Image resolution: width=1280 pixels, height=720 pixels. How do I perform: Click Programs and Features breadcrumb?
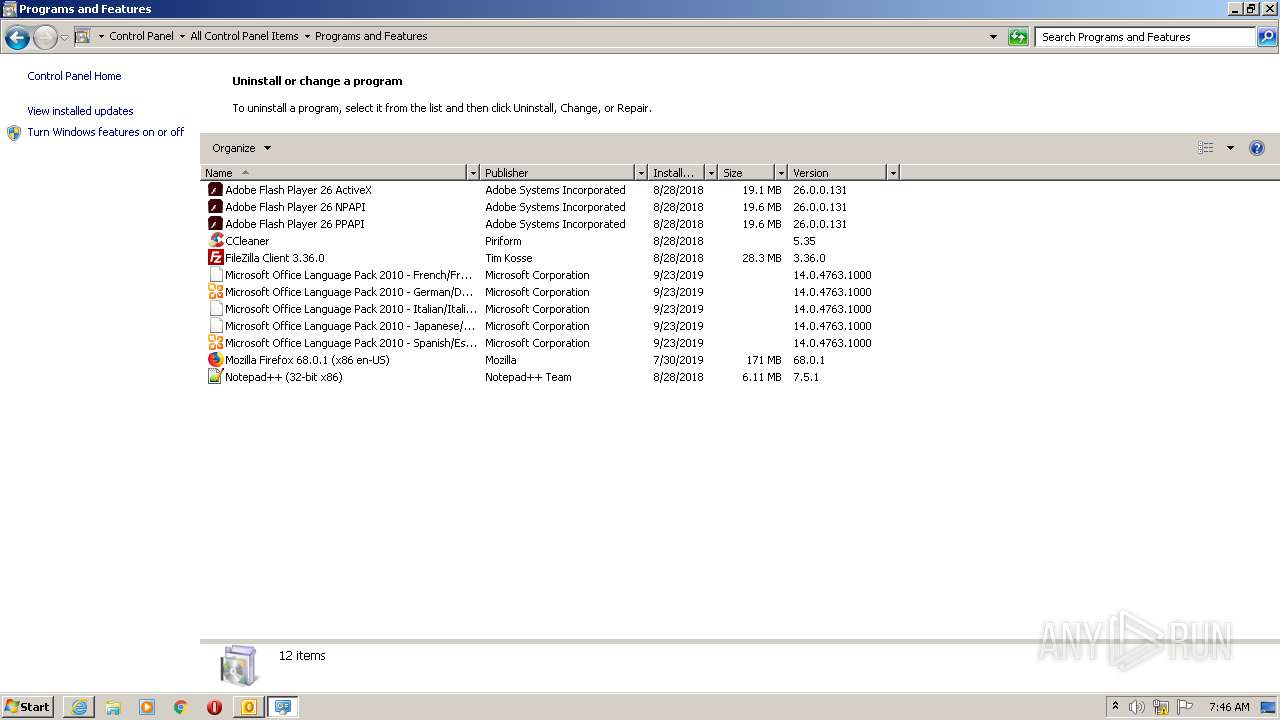tap(371, 36)
